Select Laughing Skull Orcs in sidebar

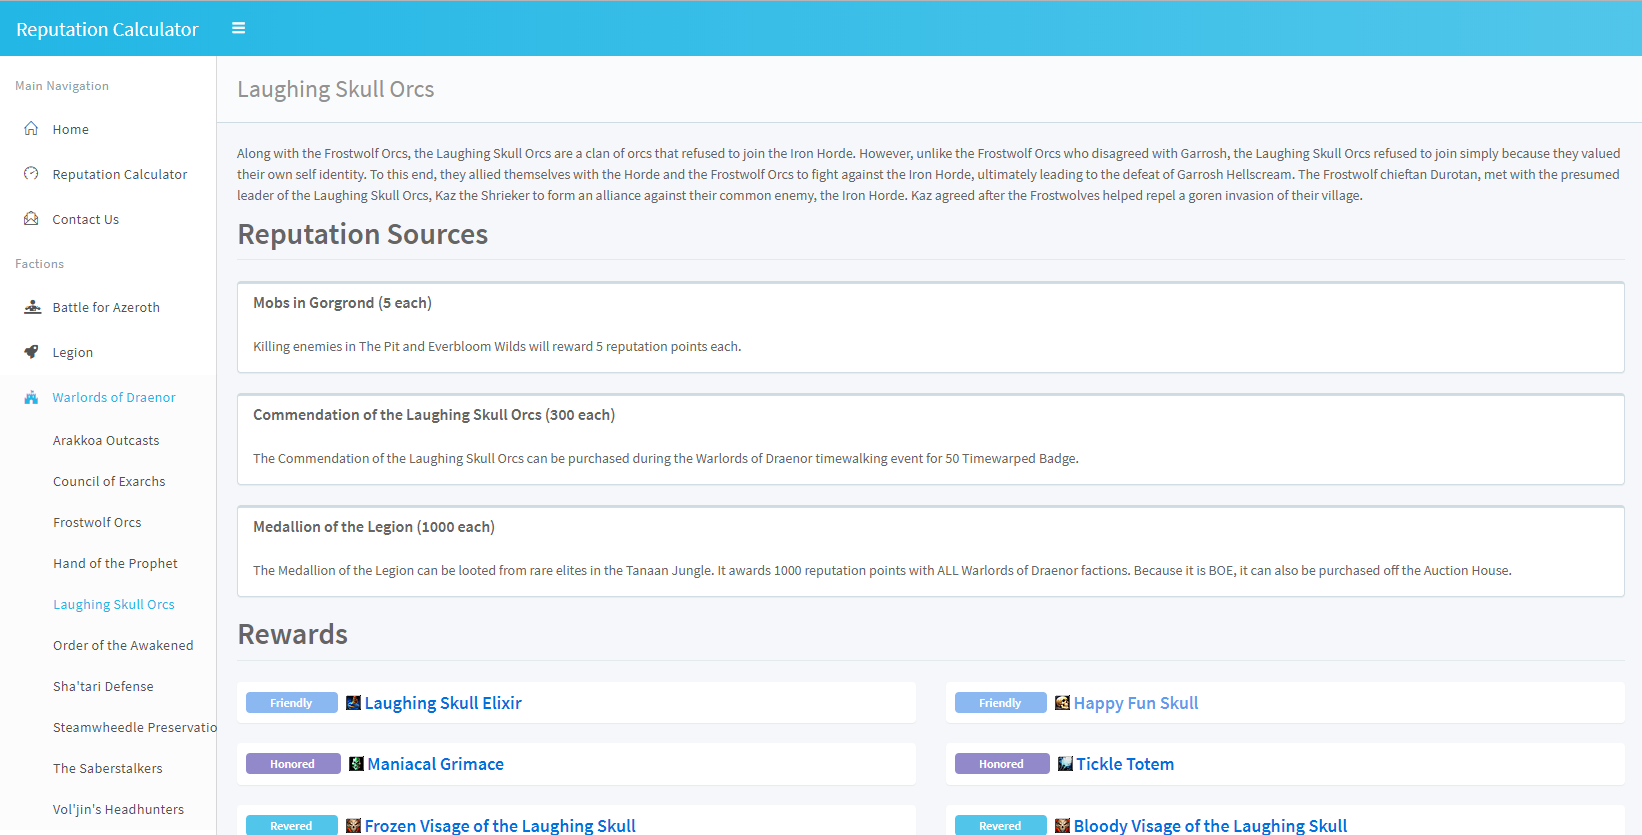pos(114,604)
